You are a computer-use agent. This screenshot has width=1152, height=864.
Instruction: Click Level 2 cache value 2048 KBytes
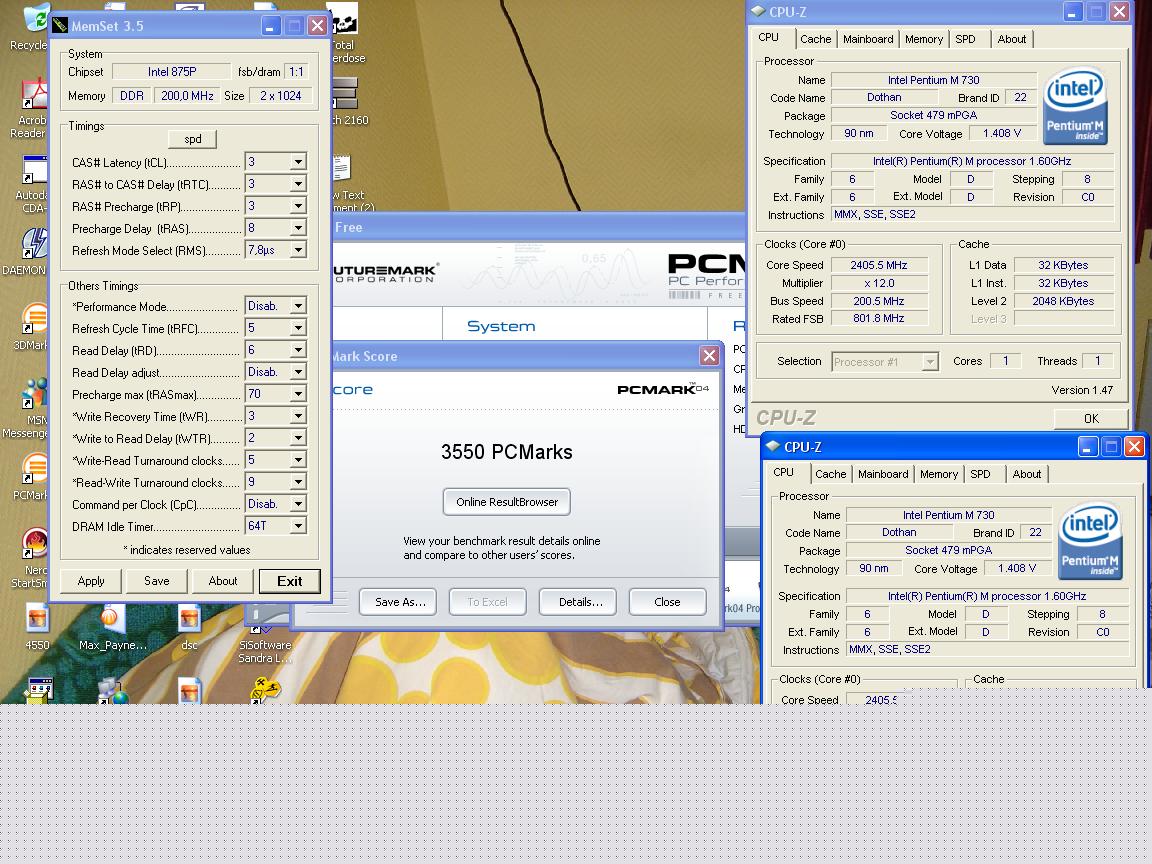coord(1063,301)
